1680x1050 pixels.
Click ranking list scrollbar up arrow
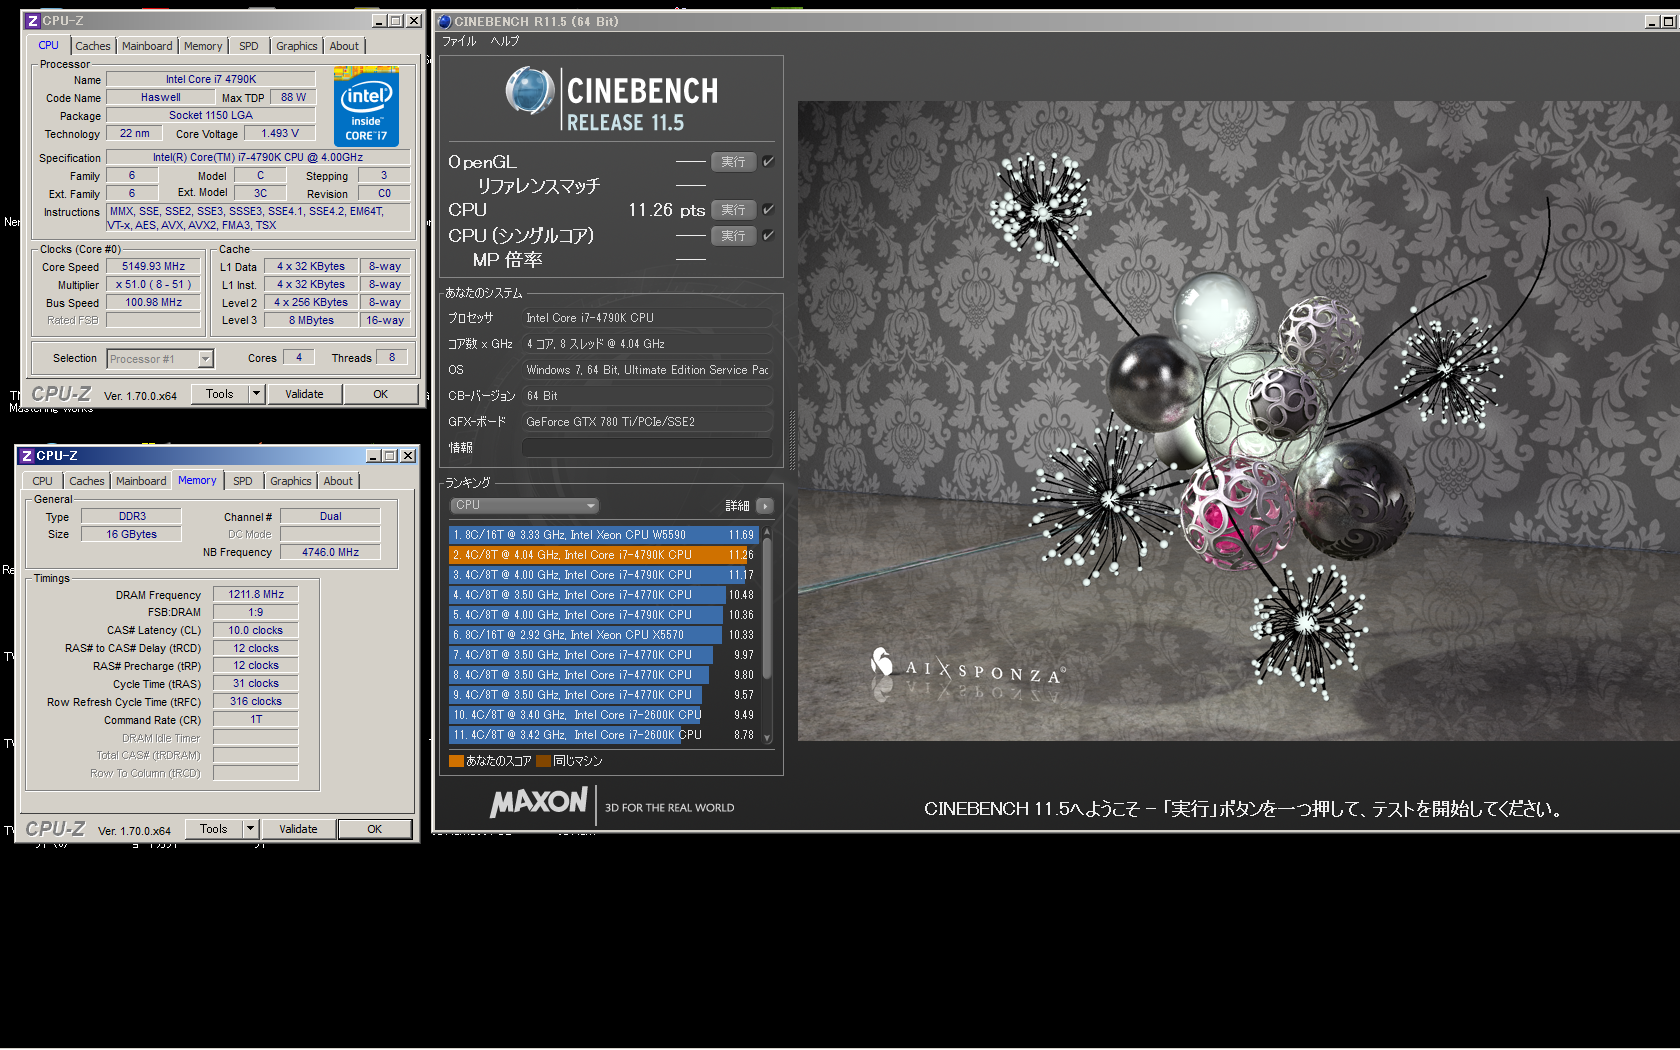pyautogui.click(x=768, y=532)
